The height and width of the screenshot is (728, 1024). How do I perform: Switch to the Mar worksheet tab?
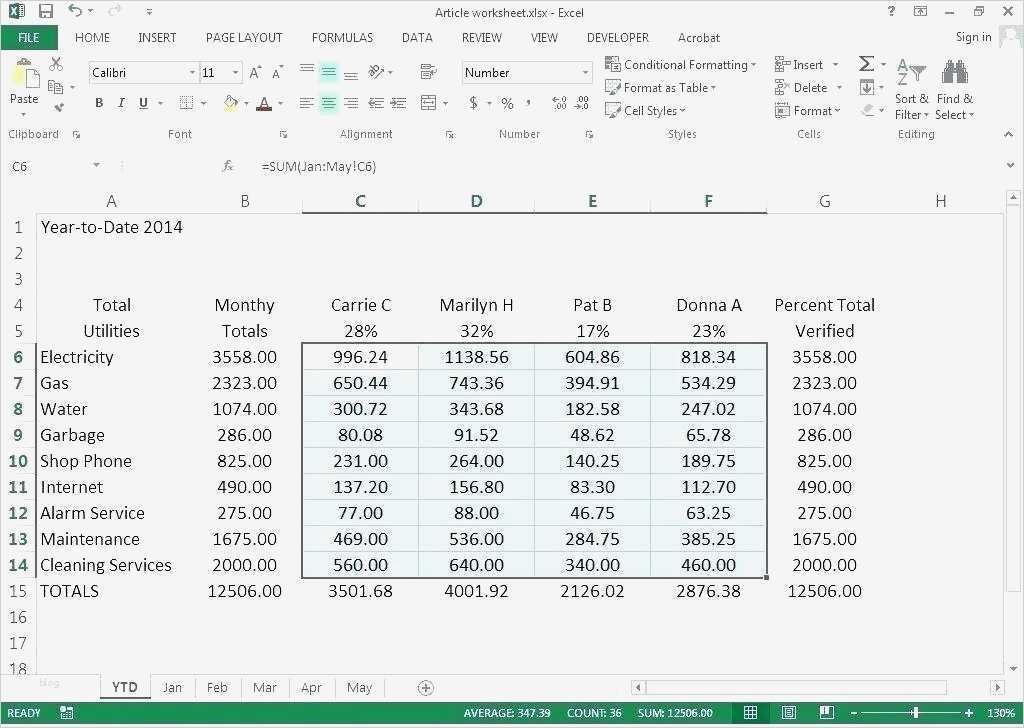coord(264,688)
